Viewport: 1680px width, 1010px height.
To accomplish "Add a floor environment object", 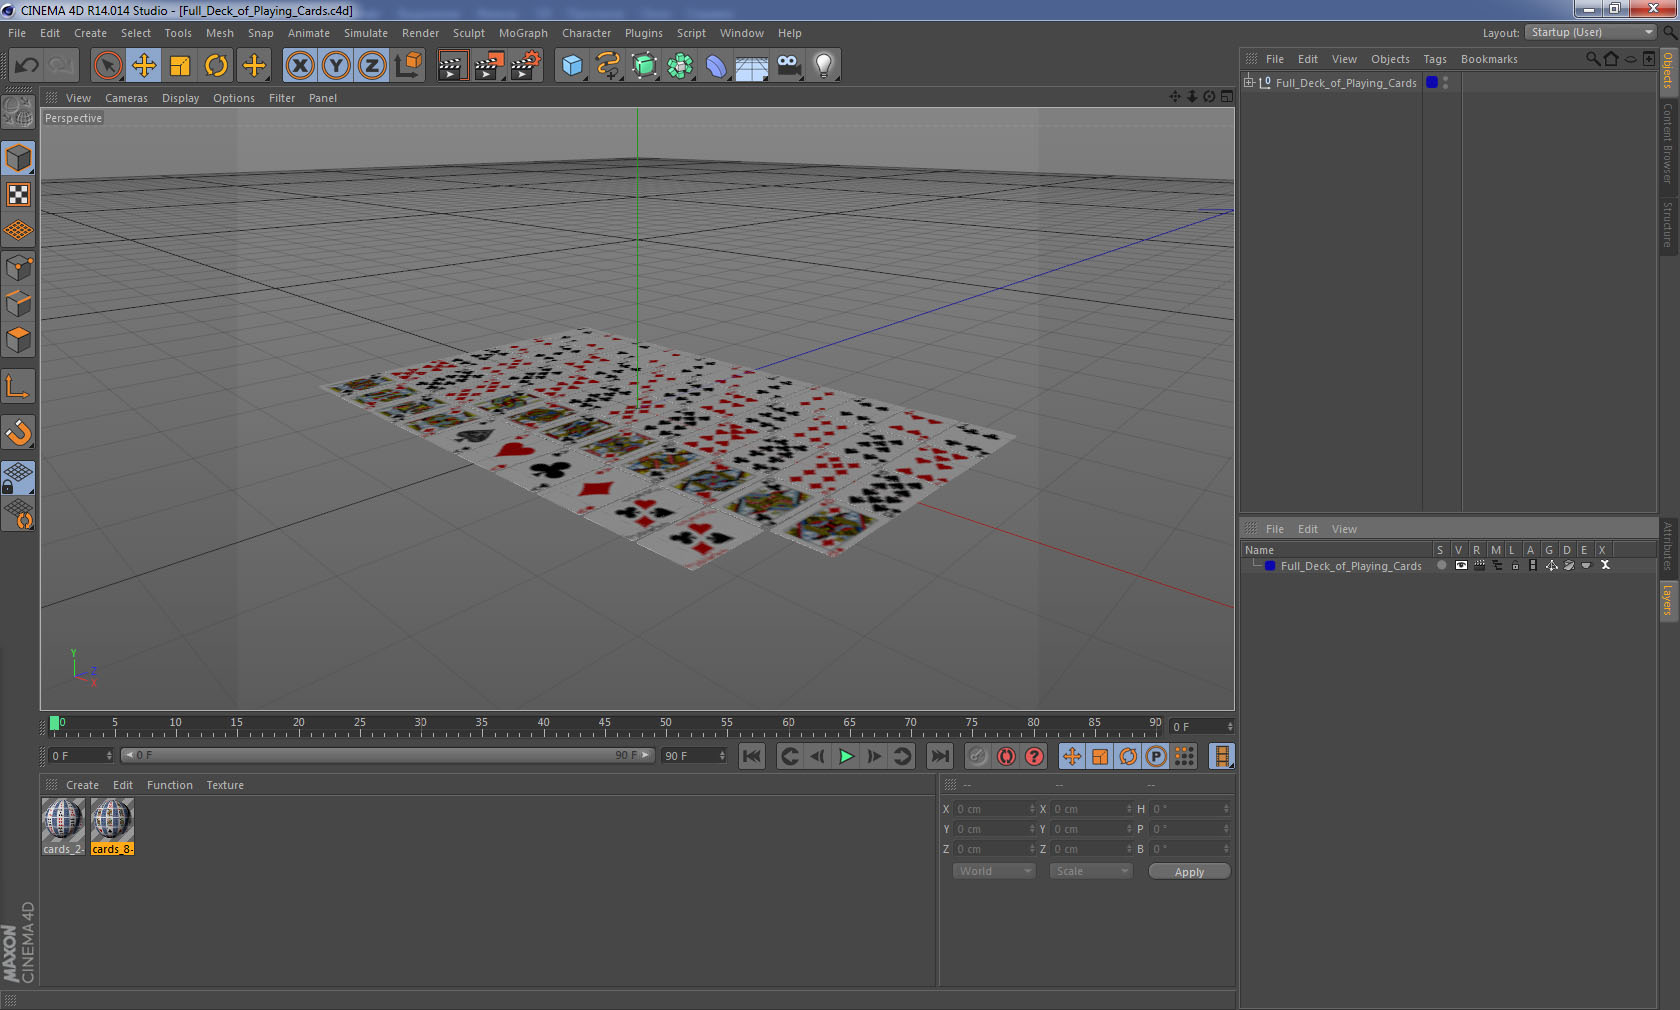I will 752,66.
